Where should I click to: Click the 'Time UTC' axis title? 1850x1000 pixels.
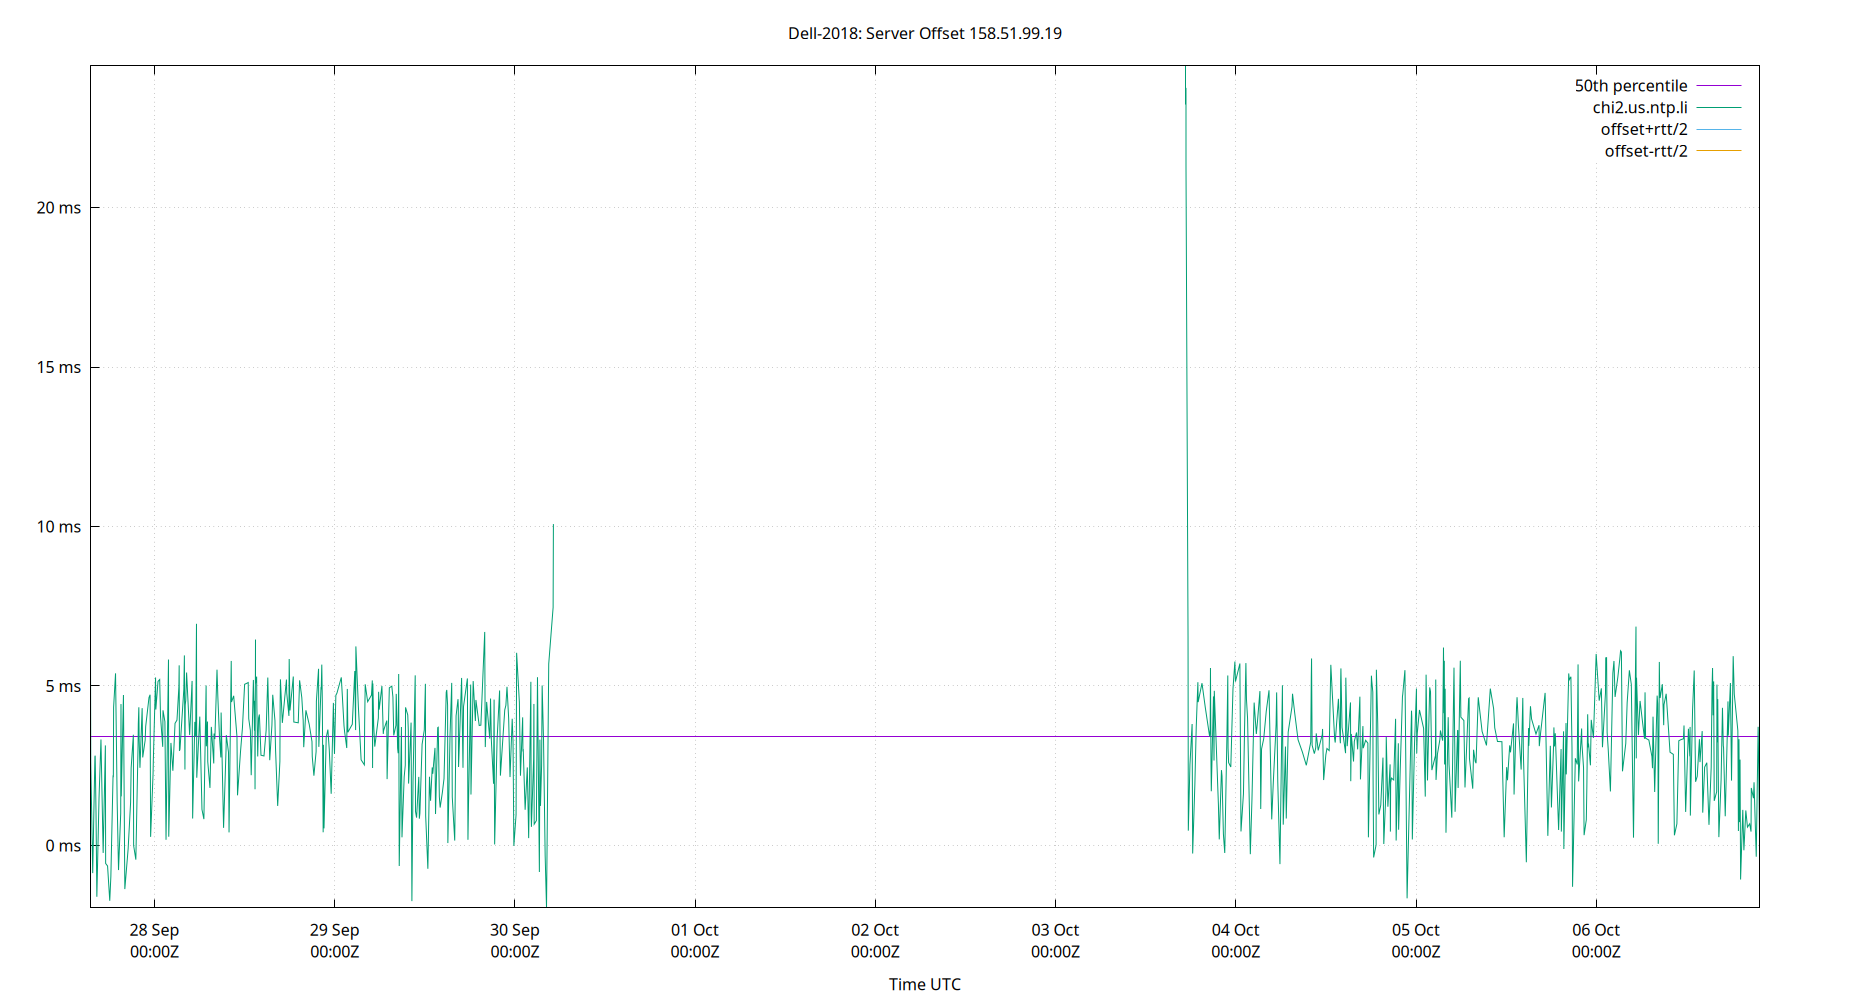point(925,984)
